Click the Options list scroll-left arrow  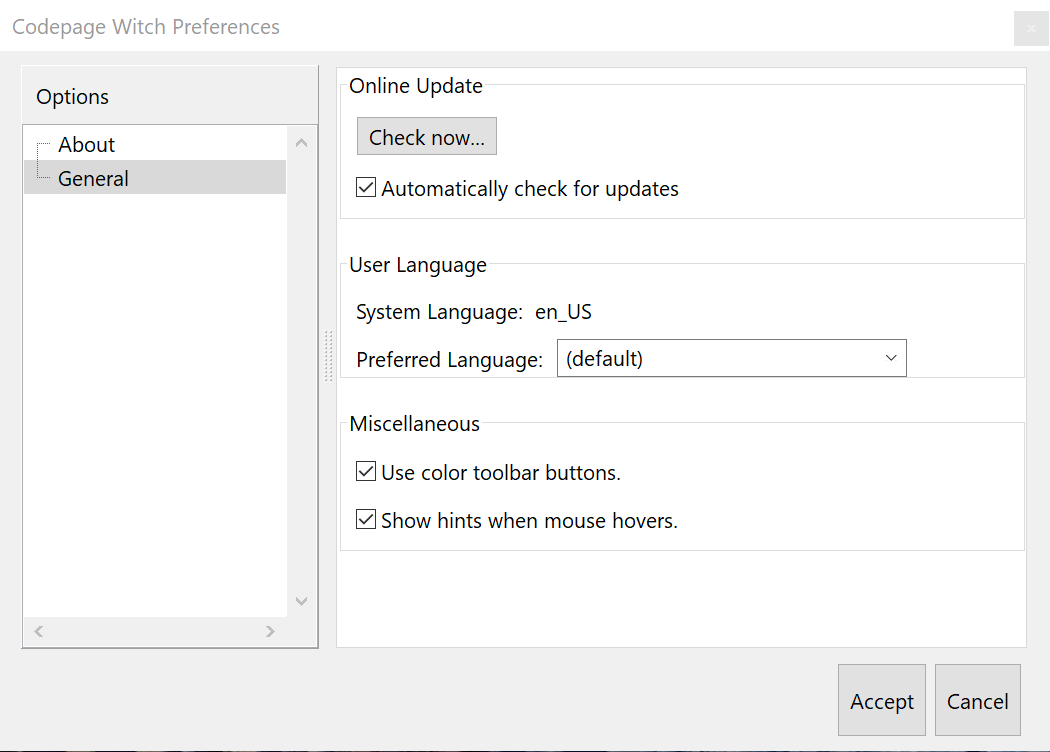(39, 632)
